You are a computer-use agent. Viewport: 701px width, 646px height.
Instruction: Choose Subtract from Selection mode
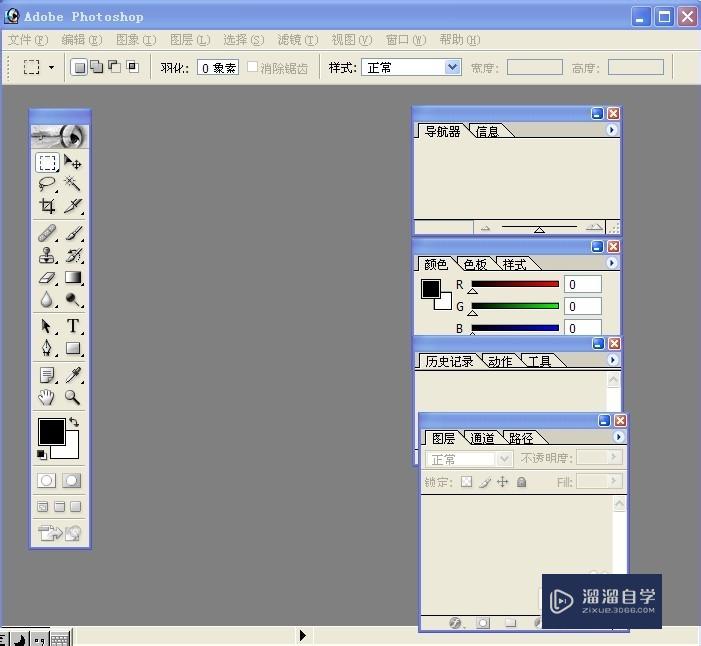pos(114,68)
